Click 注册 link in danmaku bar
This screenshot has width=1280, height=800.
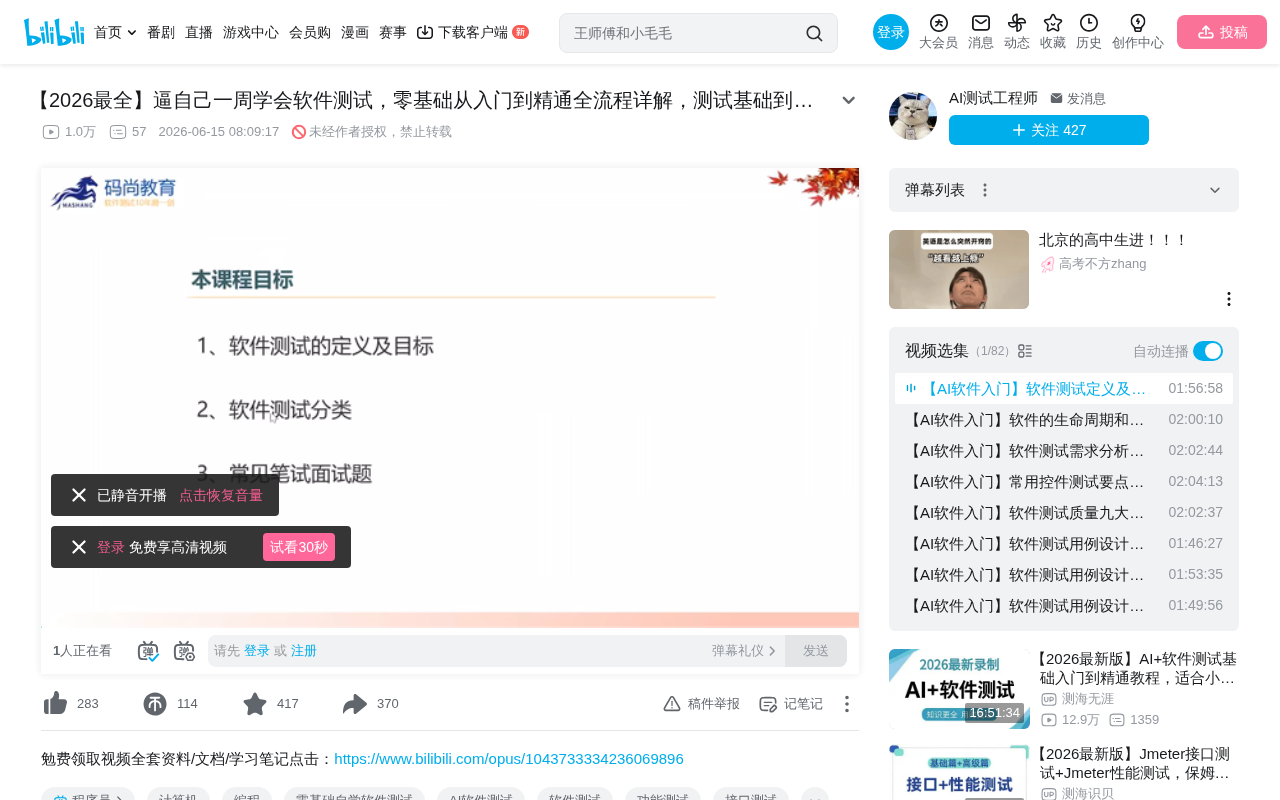[304, 651]
